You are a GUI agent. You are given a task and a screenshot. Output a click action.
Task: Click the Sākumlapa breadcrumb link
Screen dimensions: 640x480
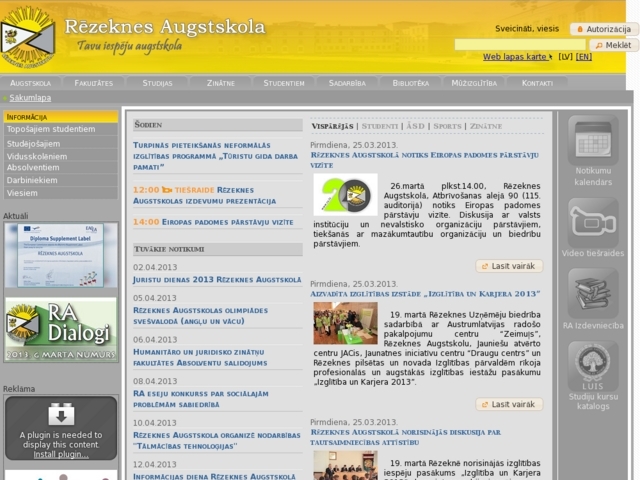point(30,98)
